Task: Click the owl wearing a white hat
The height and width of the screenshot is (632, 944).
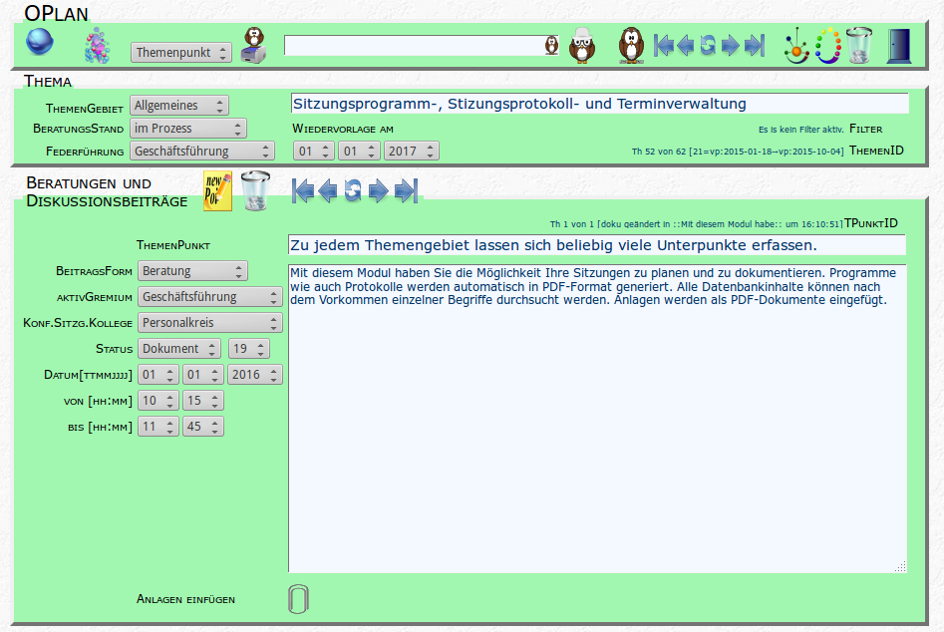Action: pyautogui.click(x=582, y=45)
